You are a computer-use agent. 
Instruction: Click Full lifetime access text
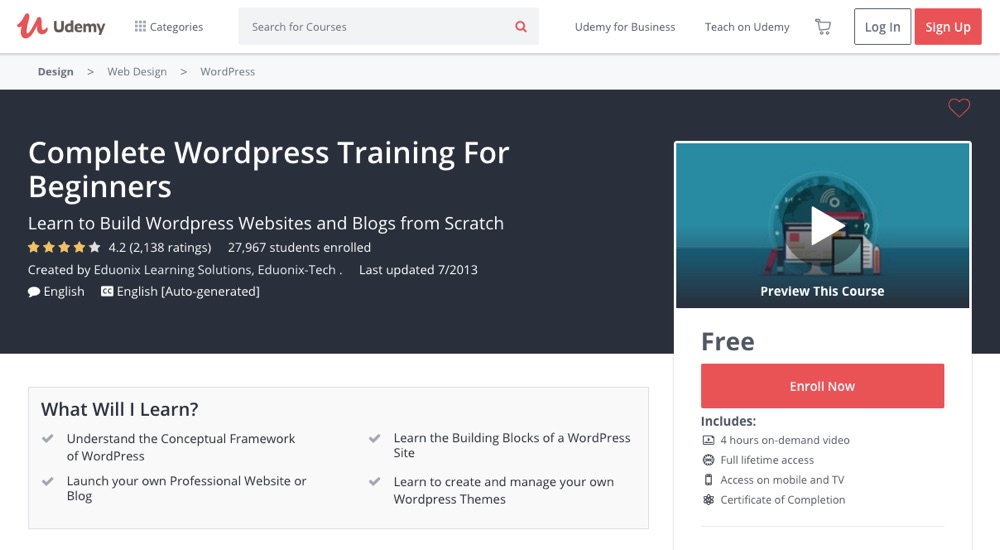(767, 460)
